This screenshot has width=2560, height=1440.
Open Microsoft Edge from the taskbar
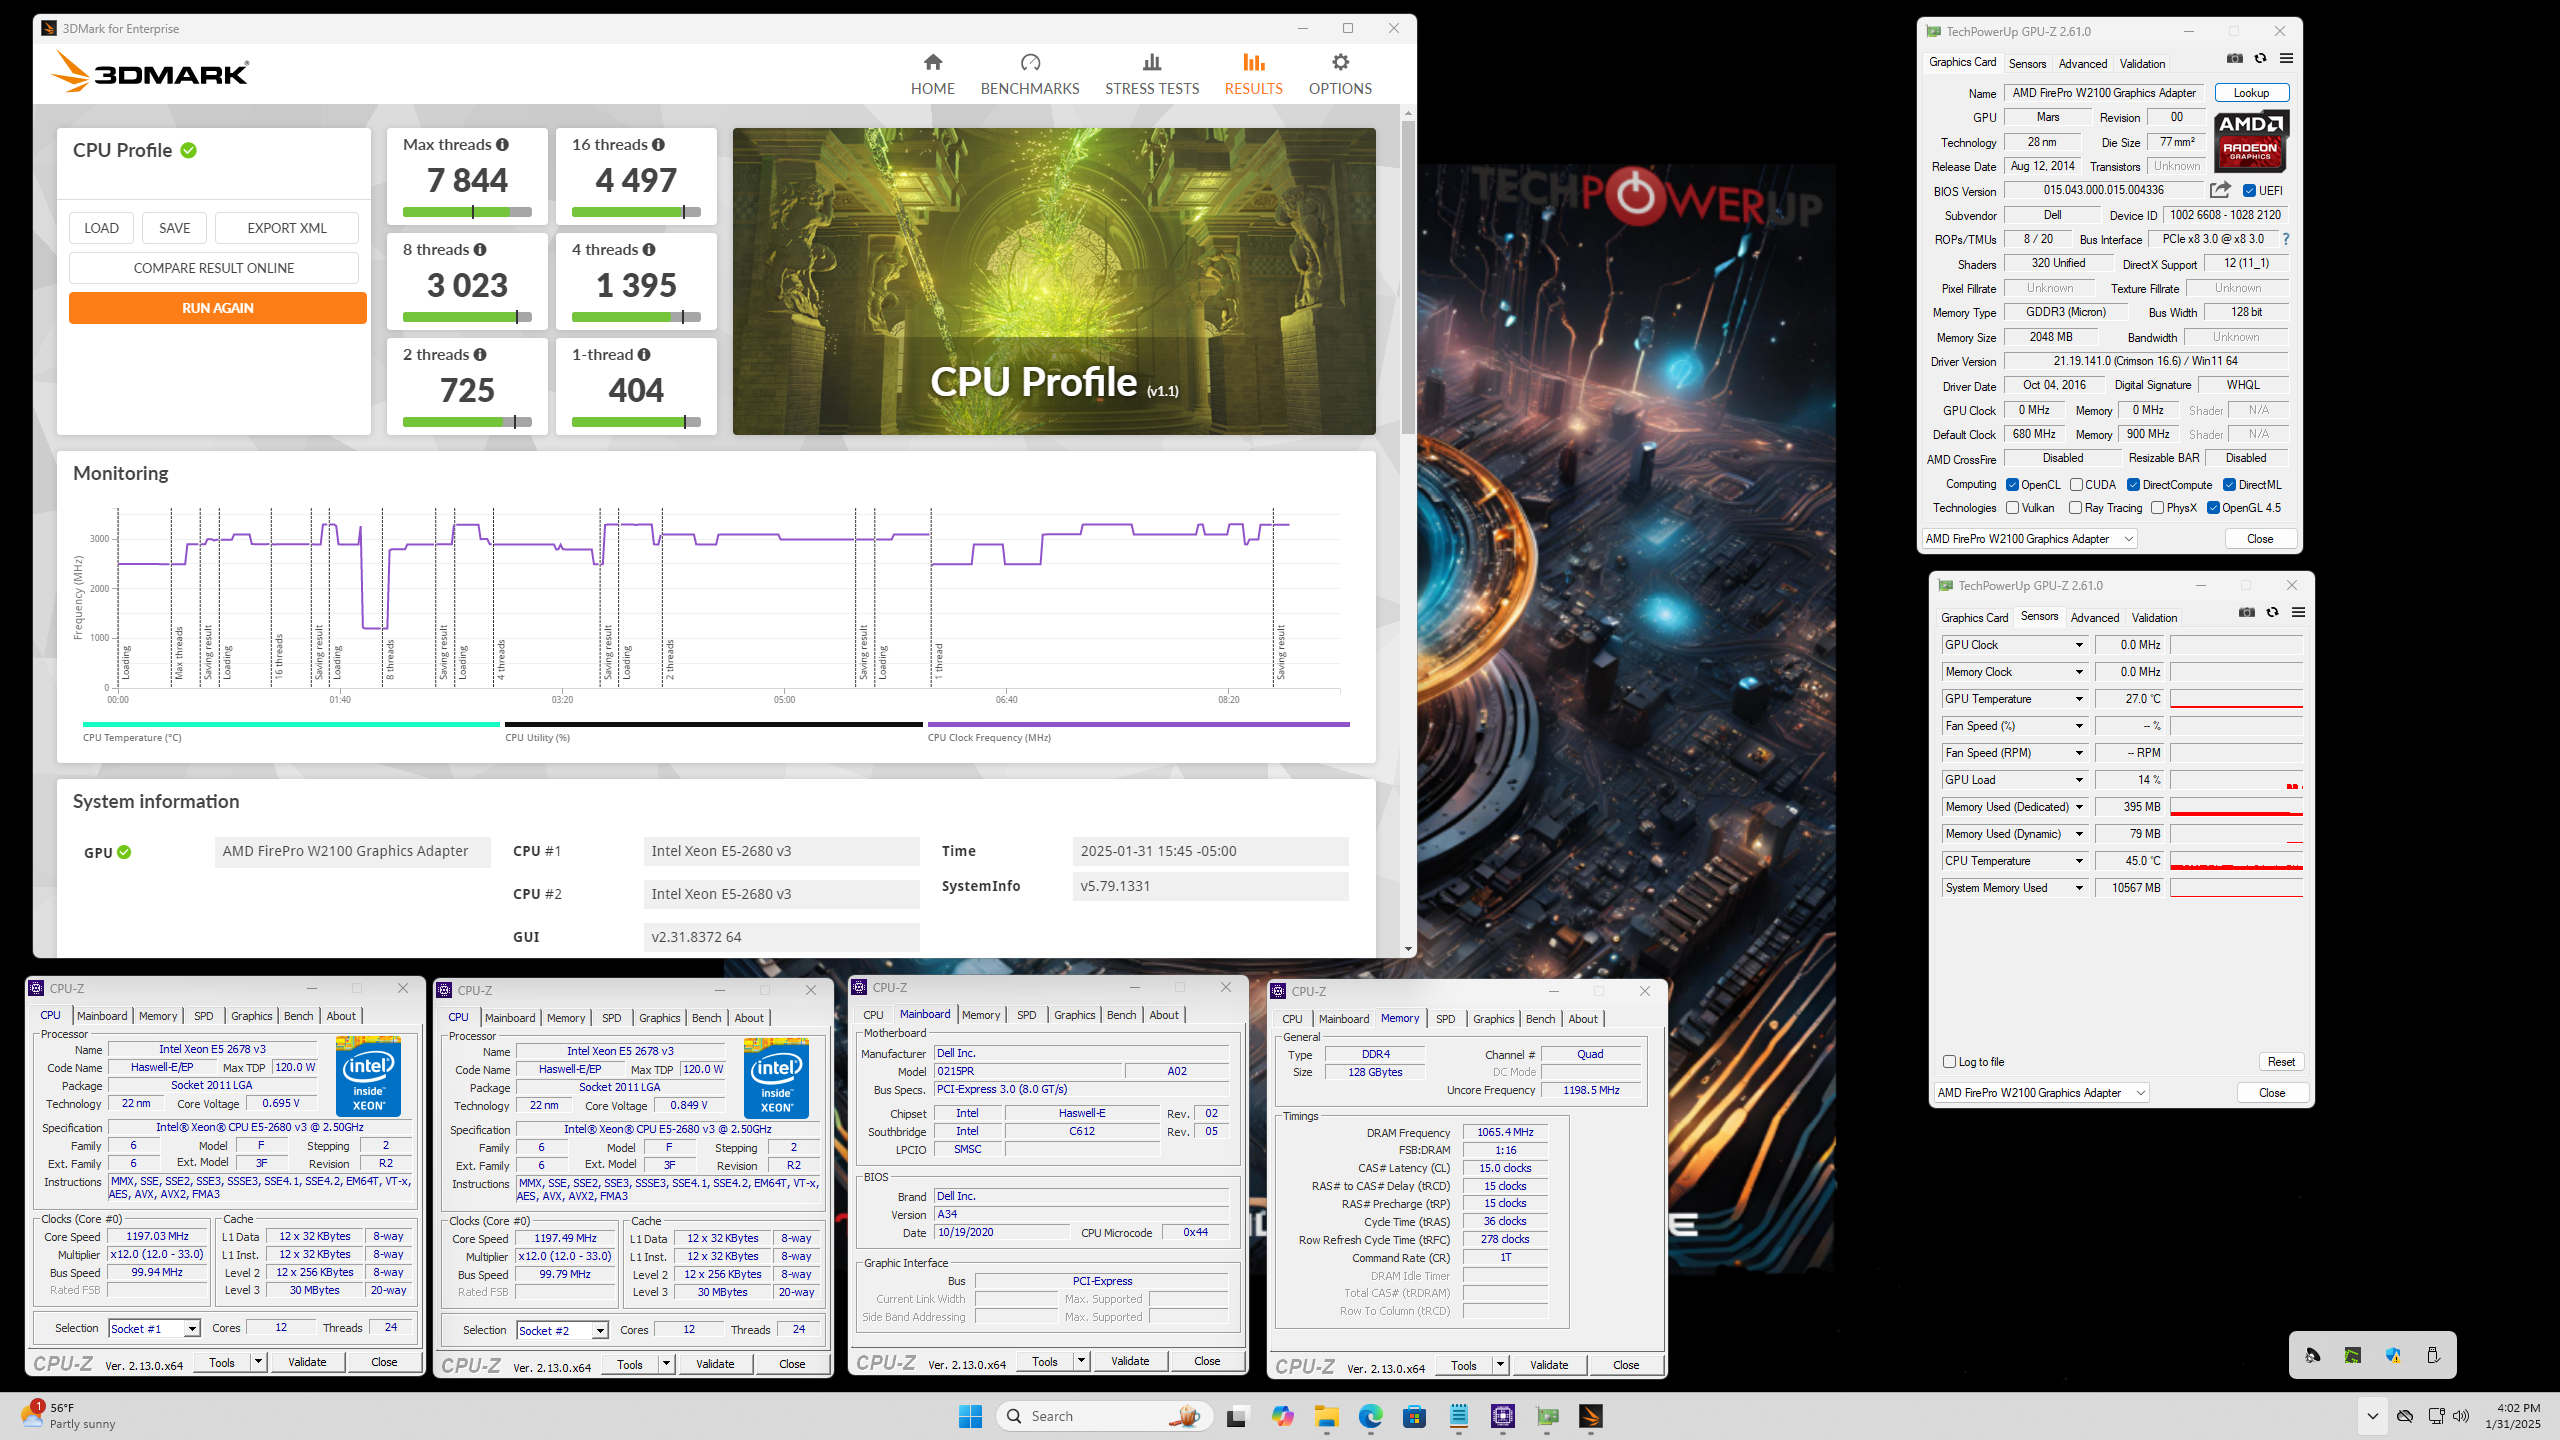1370,1416
